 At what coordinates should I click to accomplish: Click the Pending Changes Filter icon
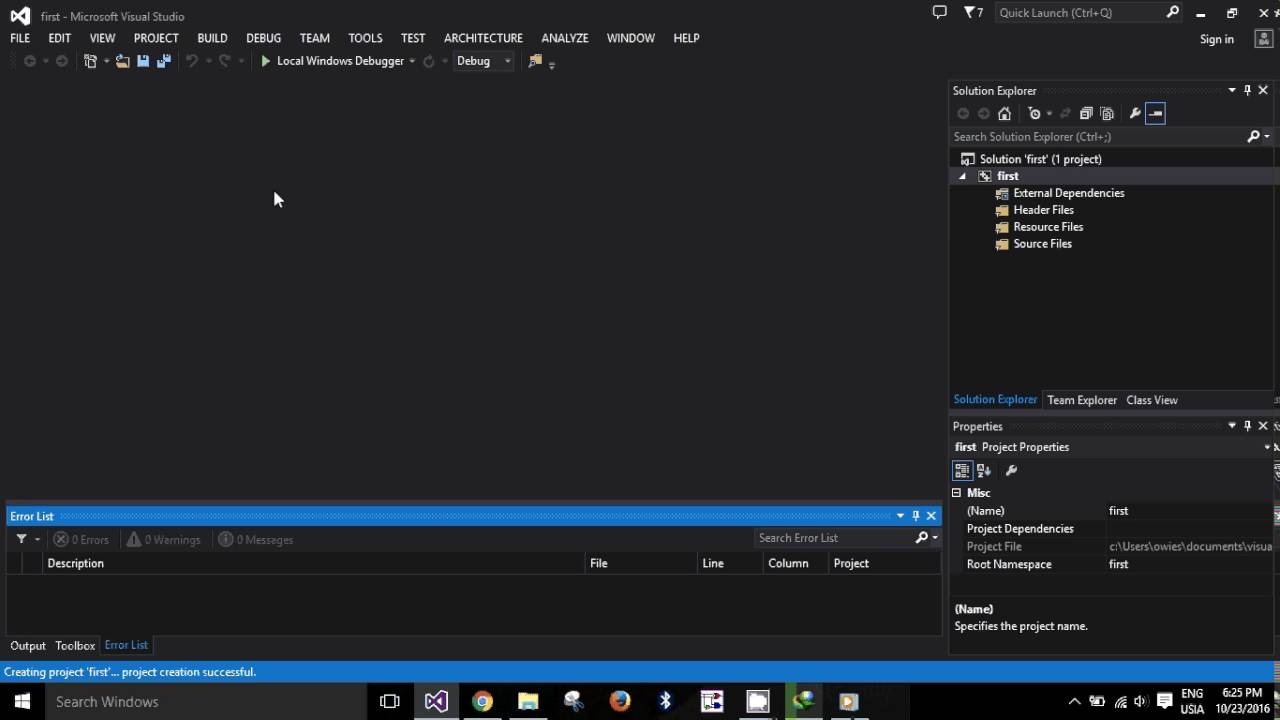click(x=1035, y=114)
